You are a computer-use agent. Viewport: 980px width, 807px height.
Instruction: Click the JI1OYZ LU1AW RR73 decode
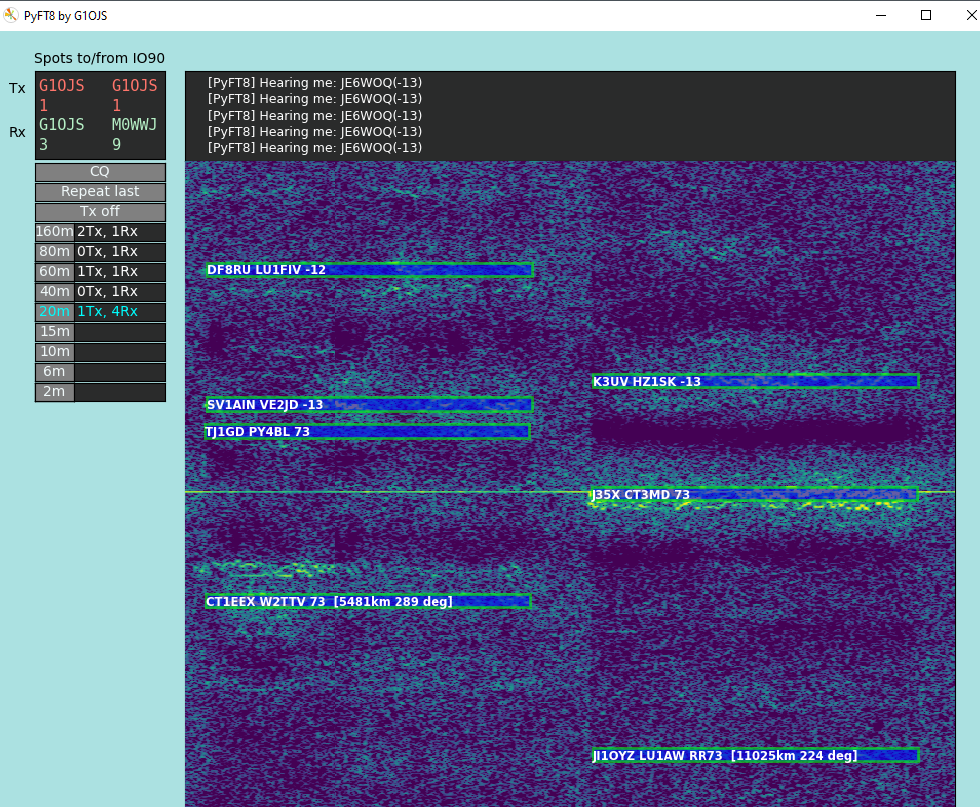(x=756, y=755)
